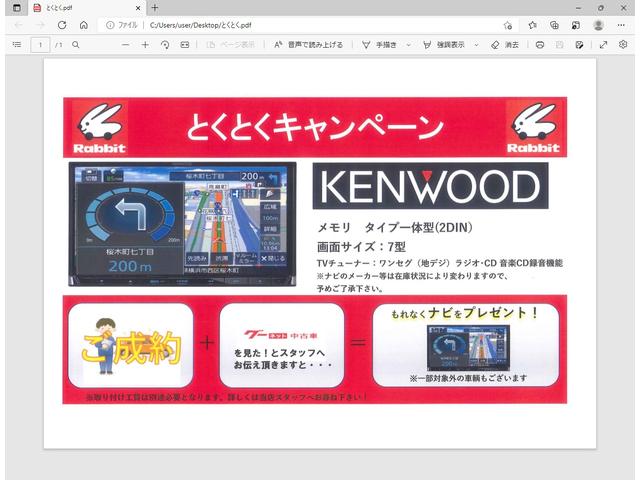Click the small navi image in present box
Image resolution: width=640 pixels, height=480 pixels.
(x=468, y=347)
